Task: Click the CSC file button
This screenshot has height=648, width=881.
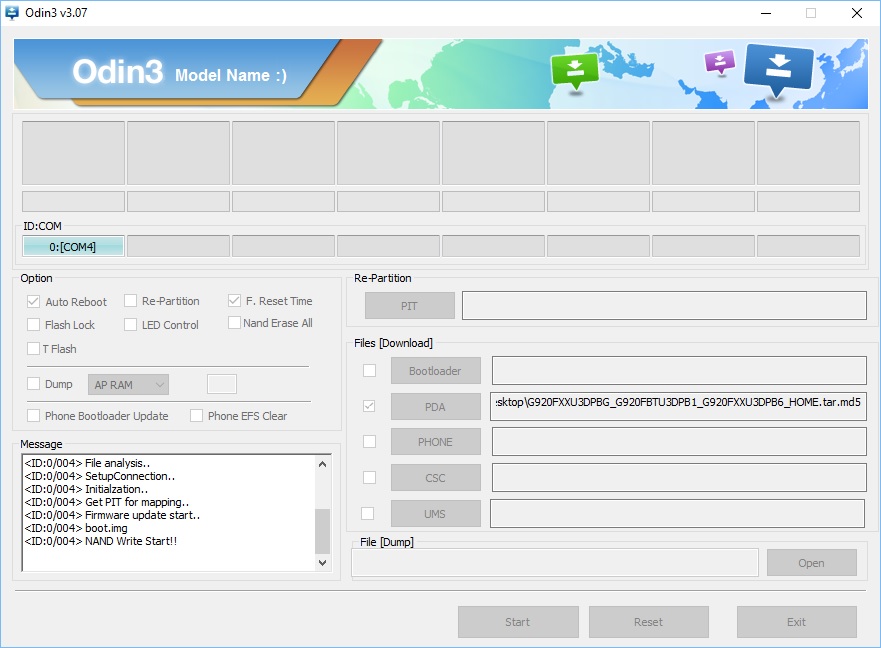Action: click(435, 478)
